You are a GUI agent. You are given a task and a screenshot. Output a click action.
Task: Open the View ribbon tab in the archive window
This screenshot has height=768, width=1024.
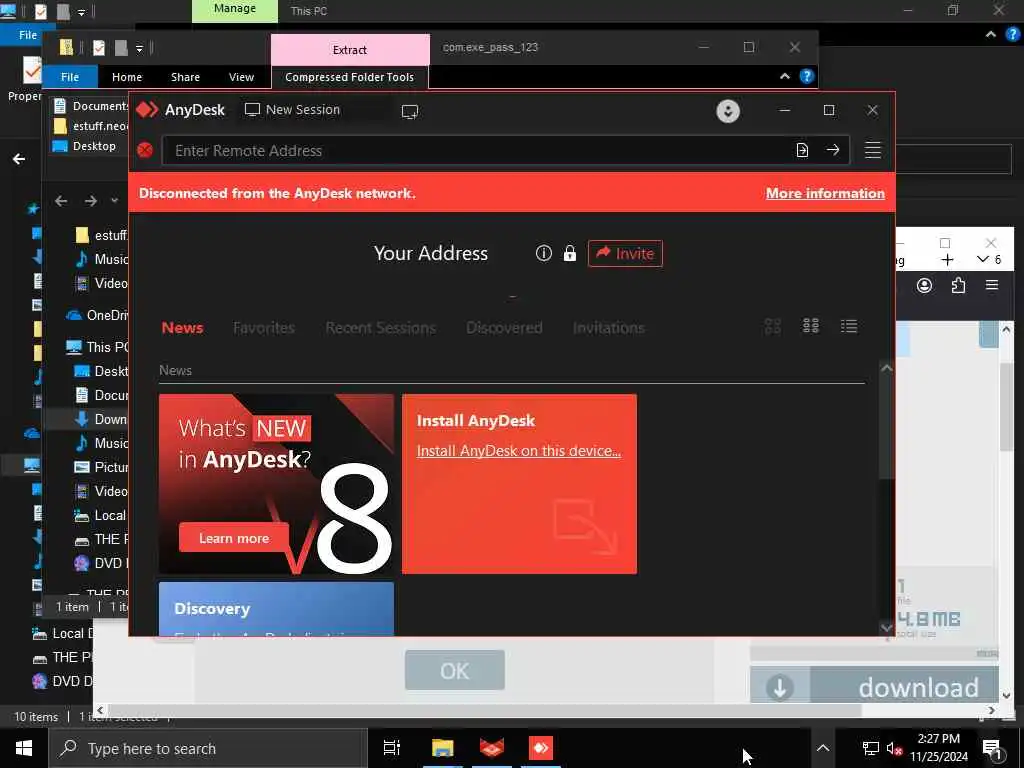241,77
